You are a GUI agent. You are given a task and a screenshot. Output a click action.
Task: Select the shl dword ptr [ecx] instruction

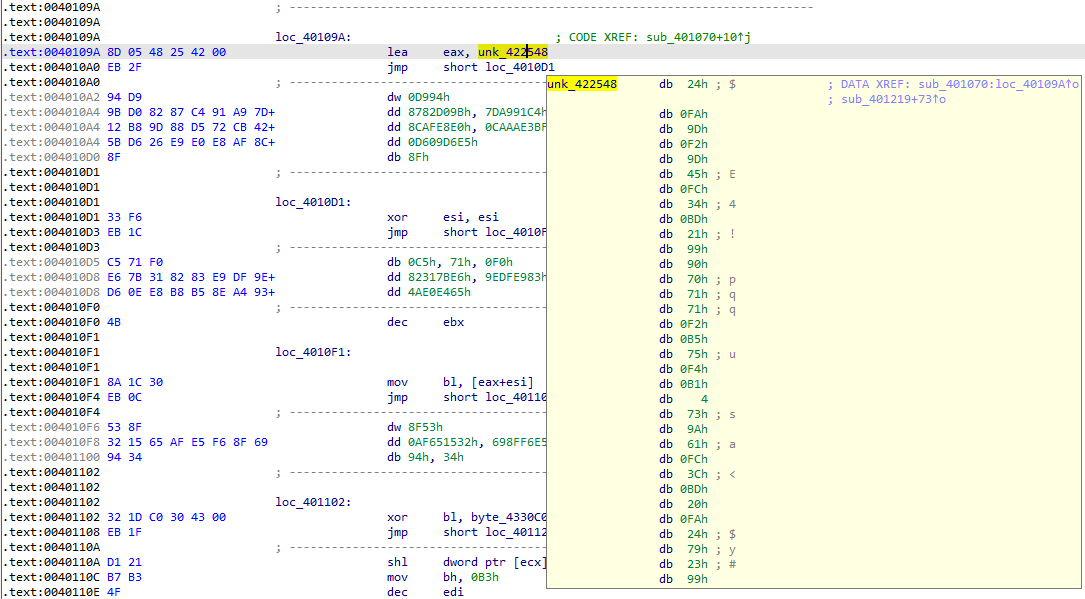click(x=467, y=562)
